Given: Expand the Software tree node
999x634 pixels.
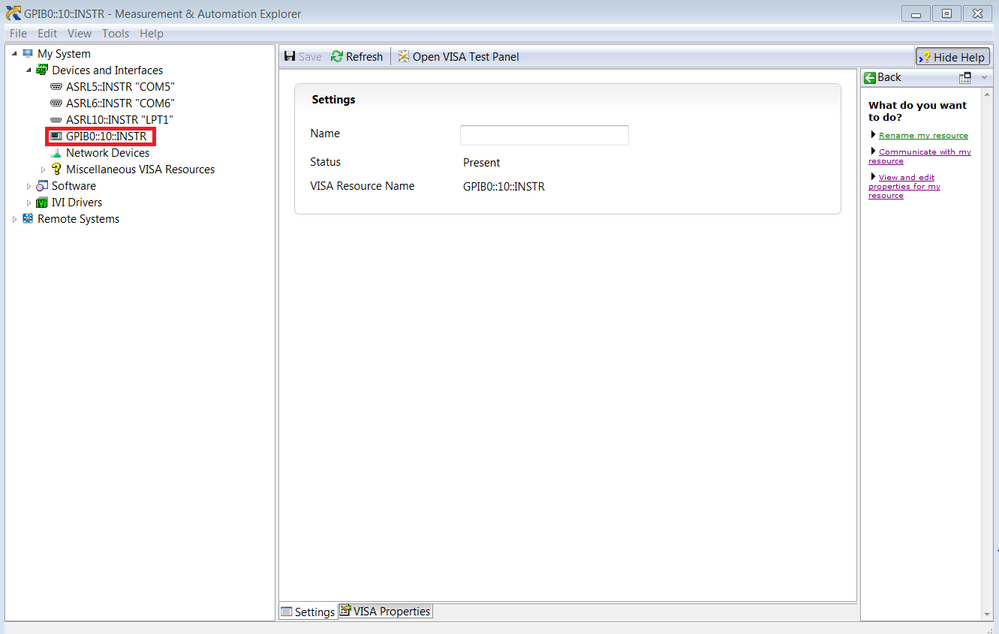Looking at the screenshot, I should [x=29, y=186].
